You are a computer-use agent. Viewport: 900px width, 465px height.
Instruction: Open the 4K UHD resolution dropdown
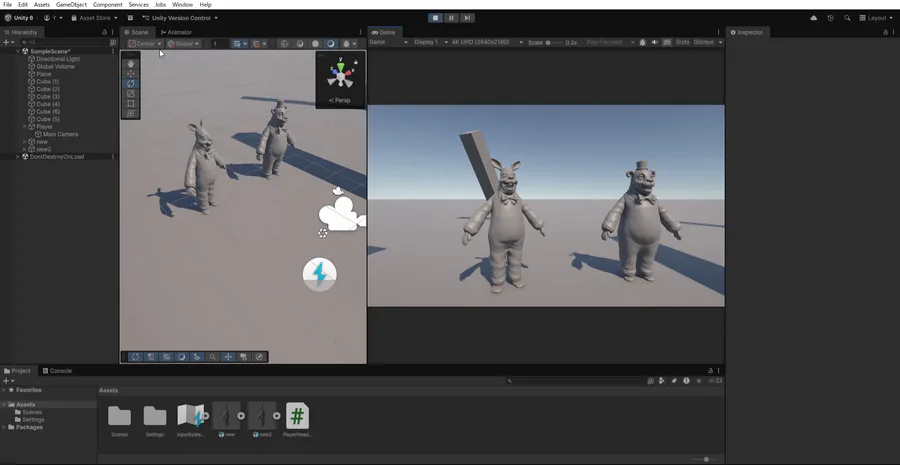tap(487, 42)
